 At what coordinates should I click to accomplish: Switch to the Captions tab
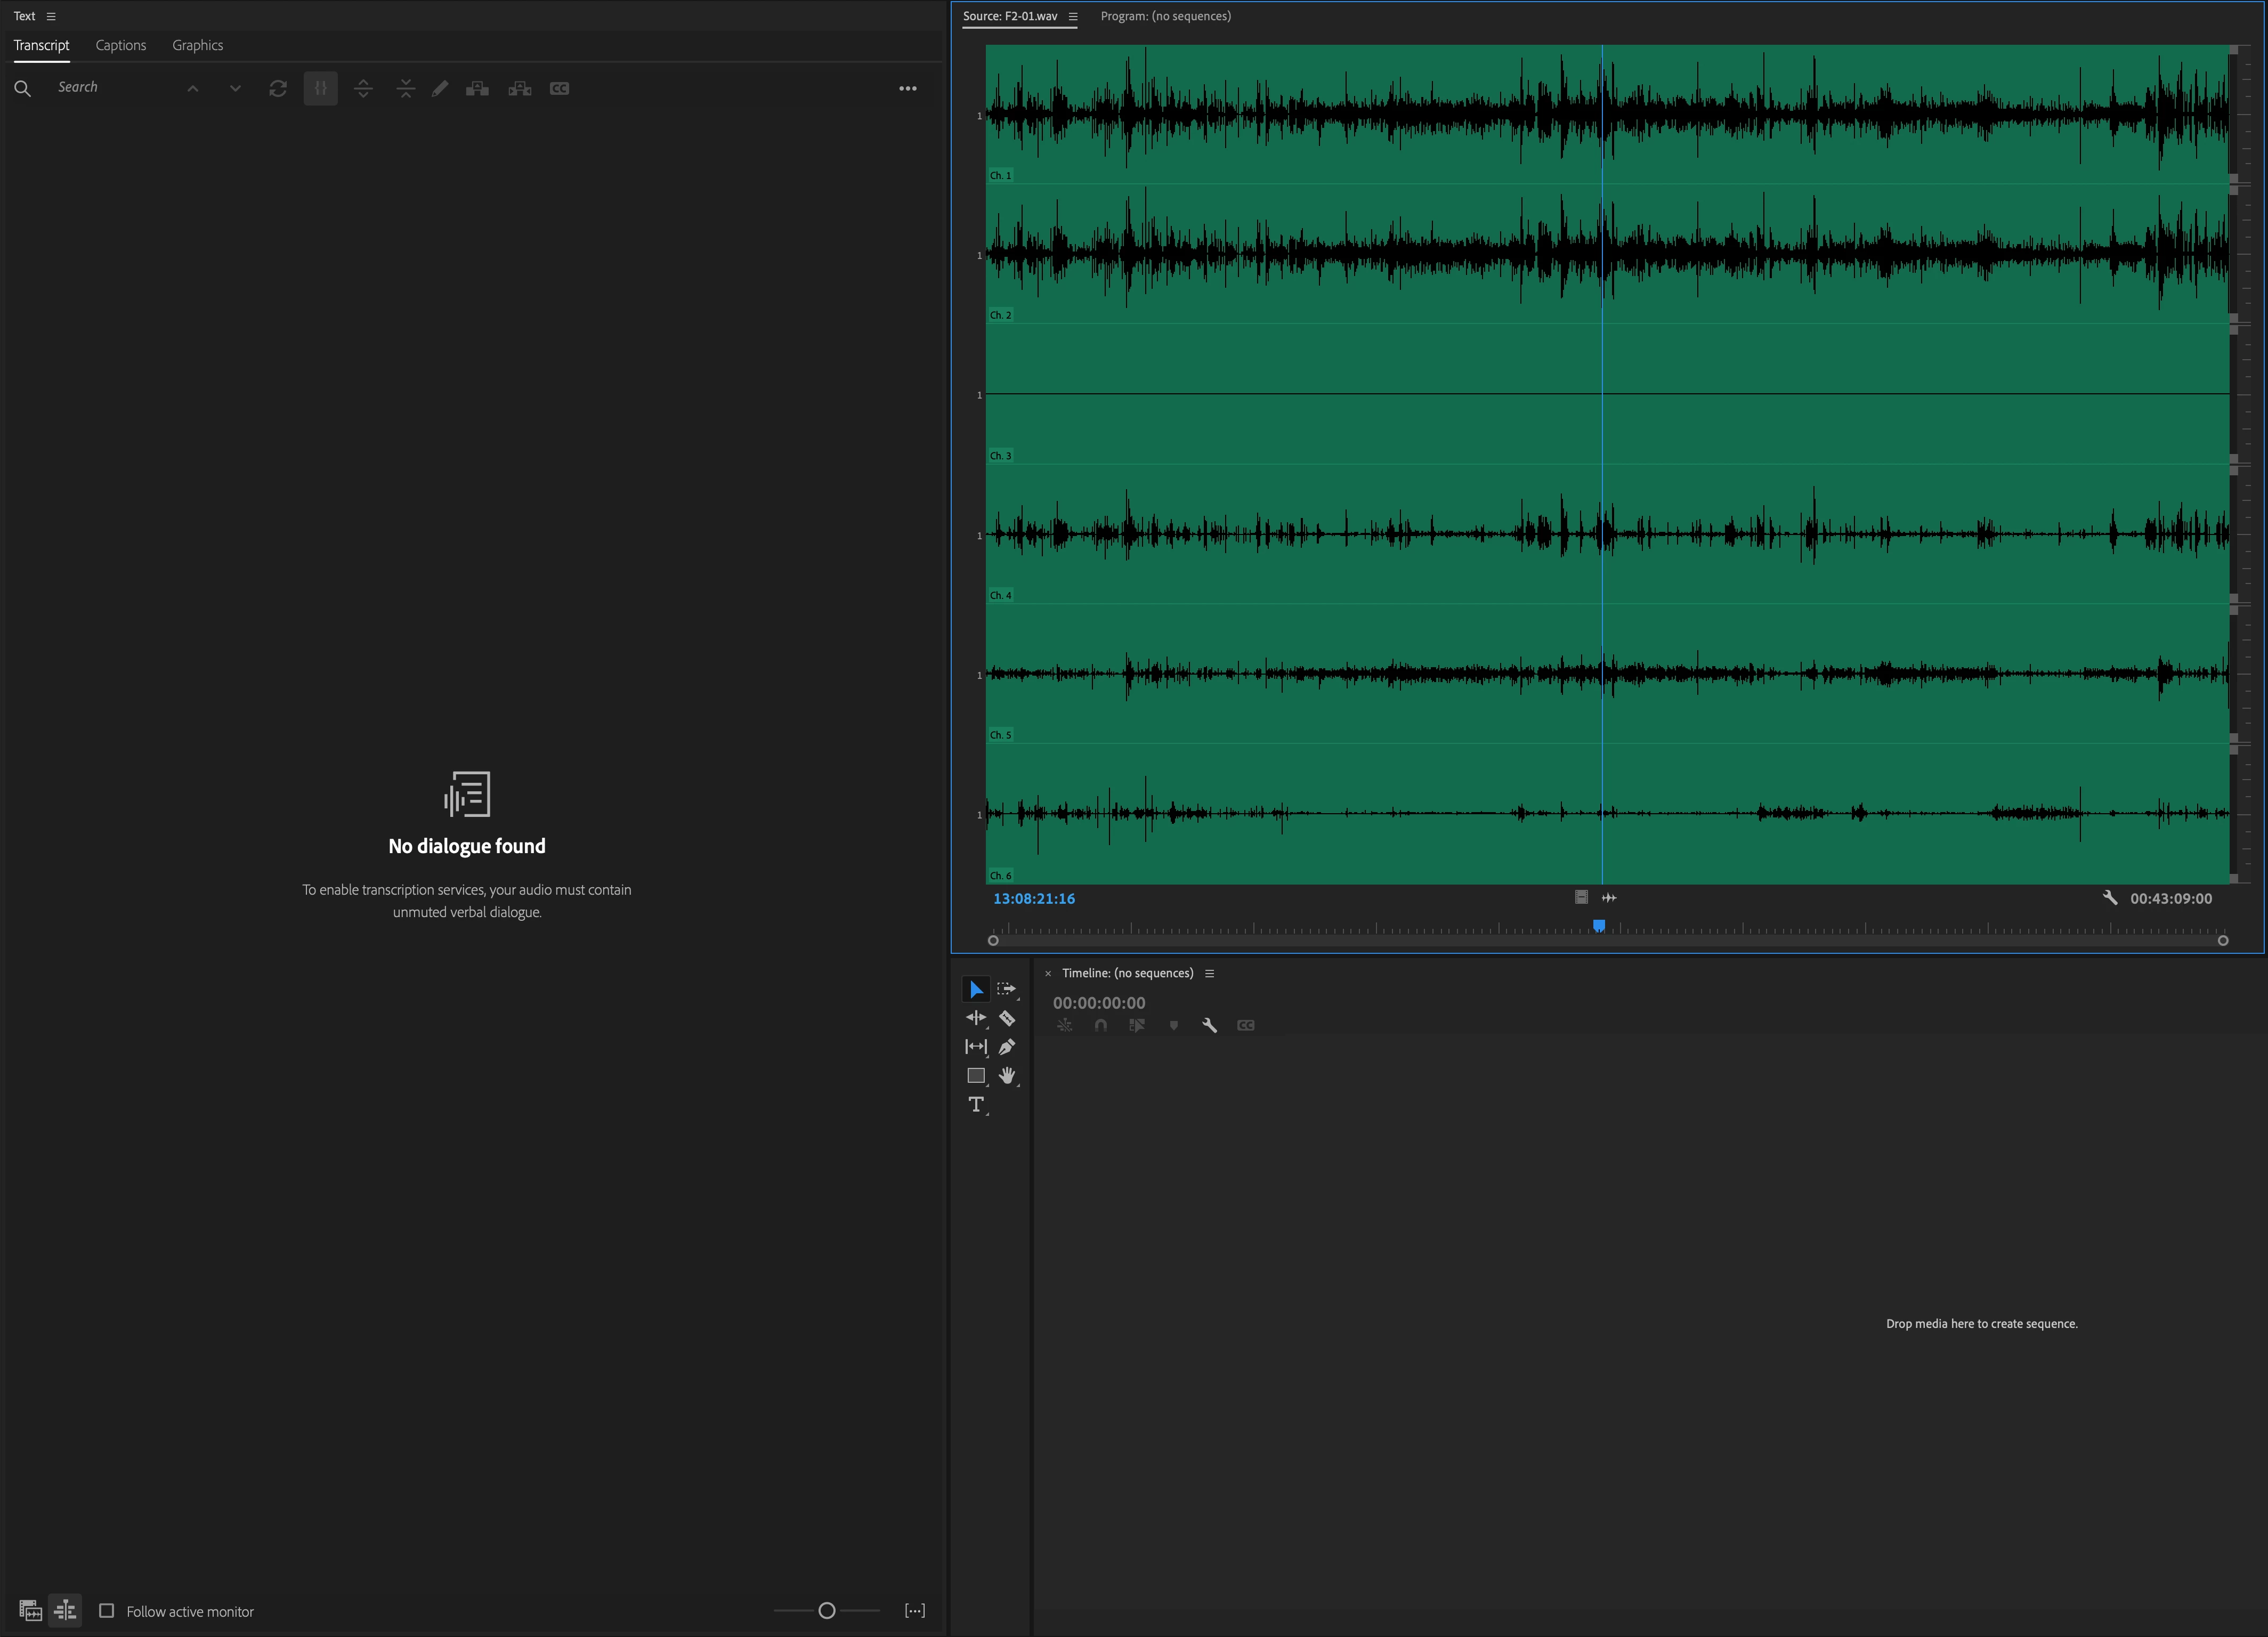[x=121, y=45]
